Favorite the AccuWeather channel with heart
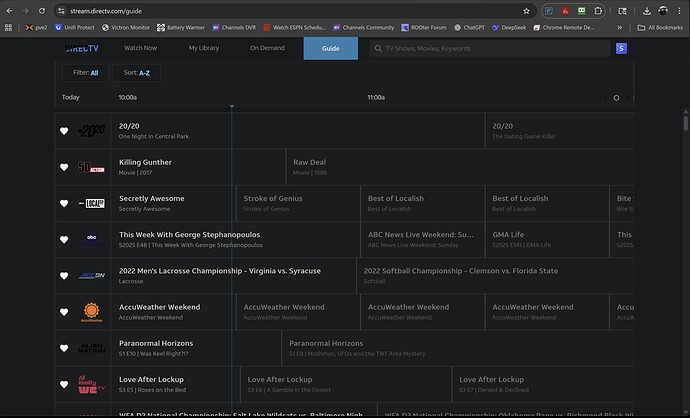Viewport: 690px width, 418px height. (64, 312)
